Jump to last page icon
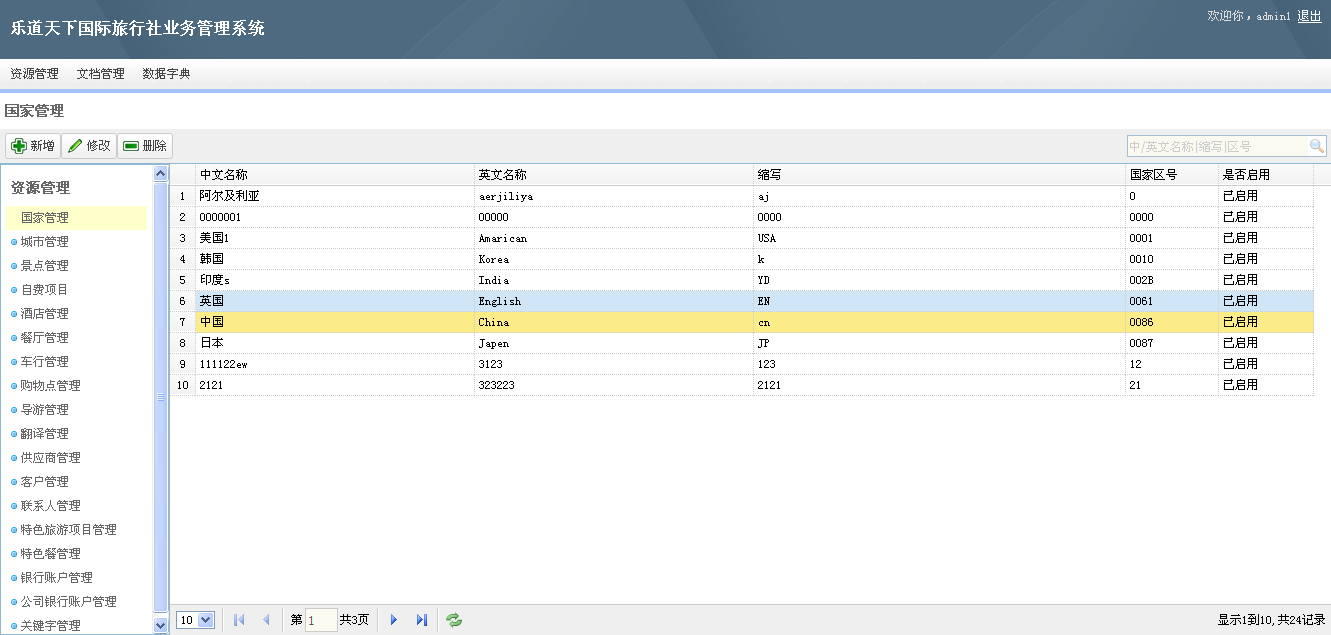This screenshot has height=635, width=1331. 422,620
